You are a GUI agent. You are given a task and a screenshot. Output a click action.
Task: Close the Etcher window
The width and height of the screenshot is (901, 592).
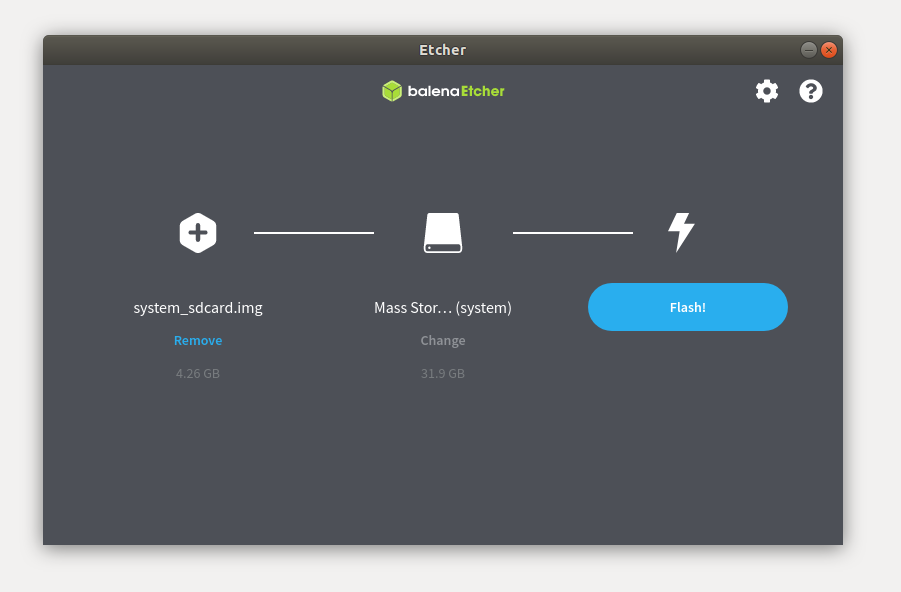coord(829,50)
